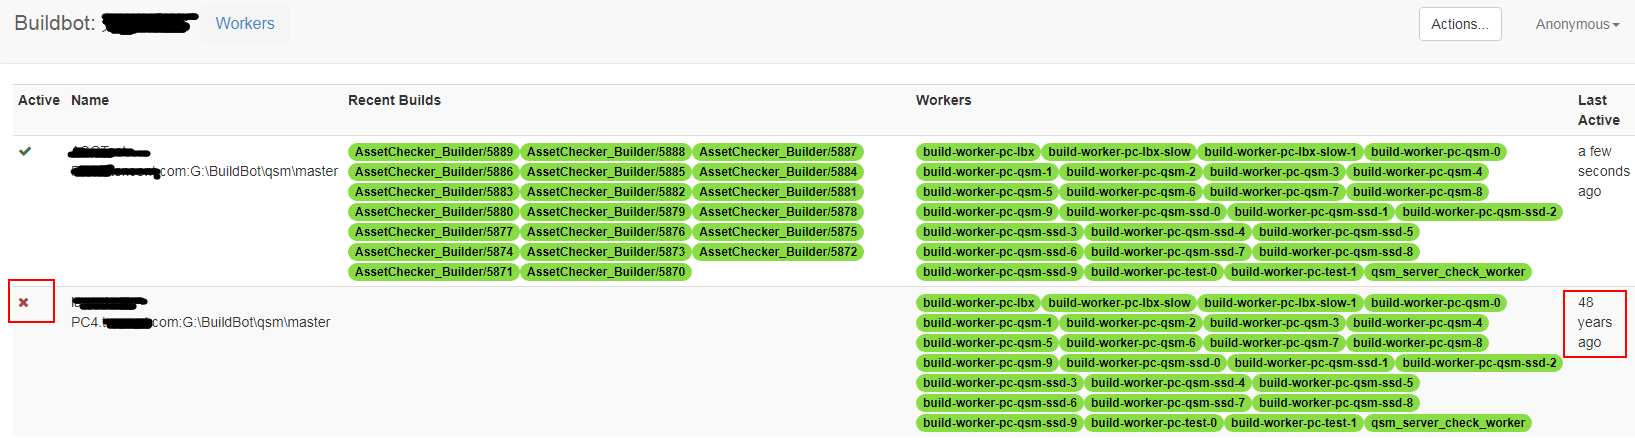Open build AssetChecker_Builder/5884
This screenshot has width=1635, height=448.
point(778,172)
